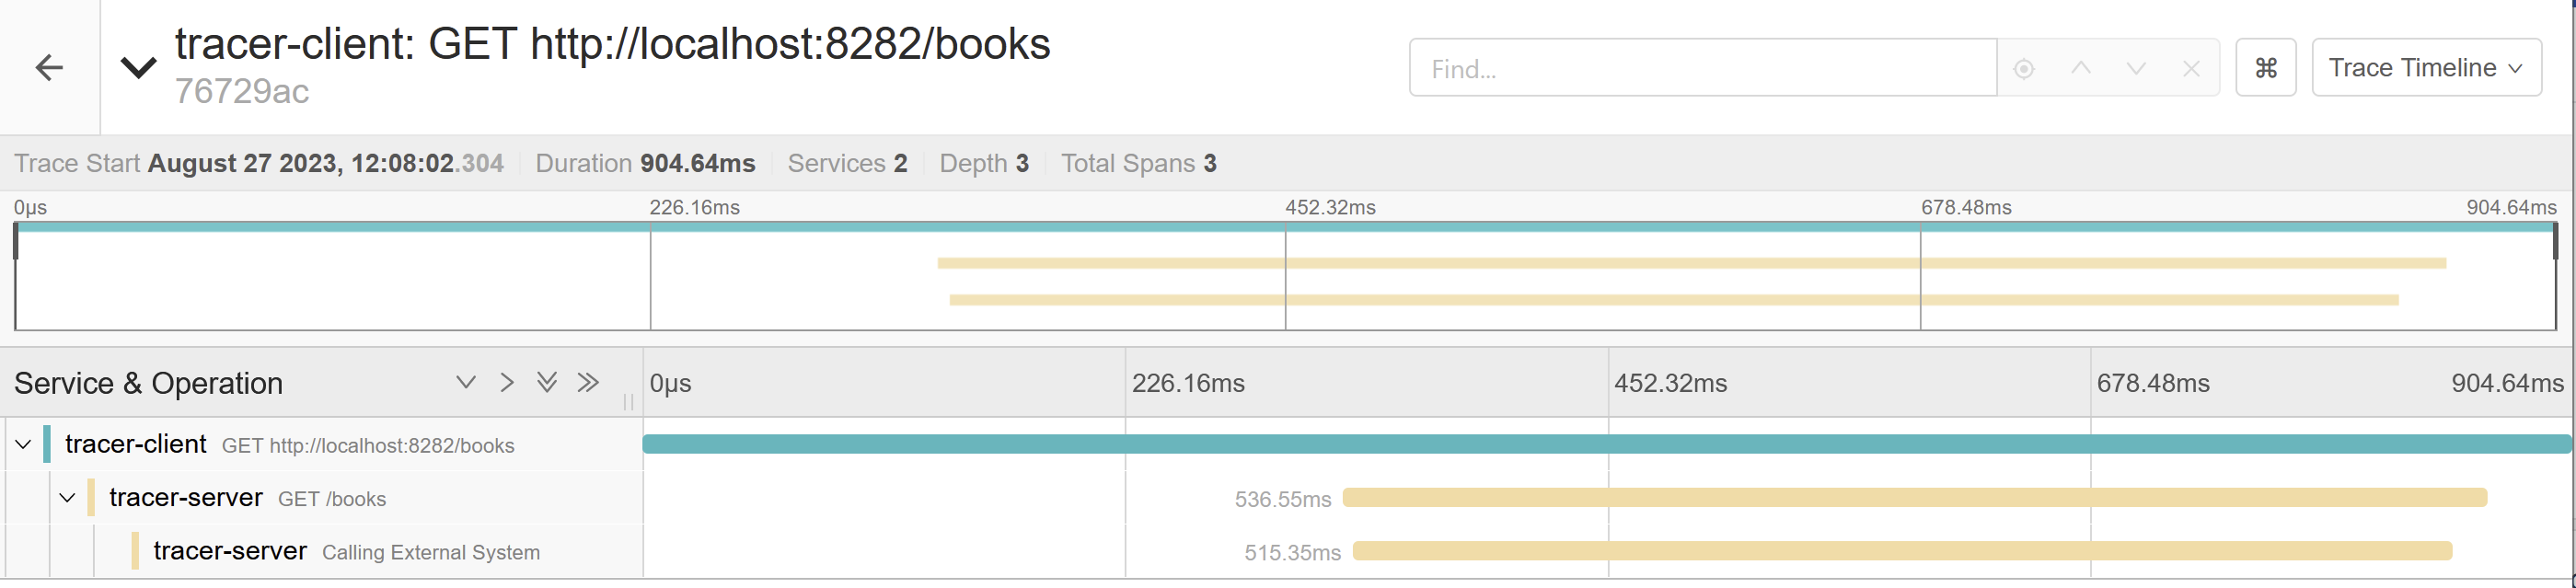
Task: Collapse one level with single right chevron
Action: (507, 383)
